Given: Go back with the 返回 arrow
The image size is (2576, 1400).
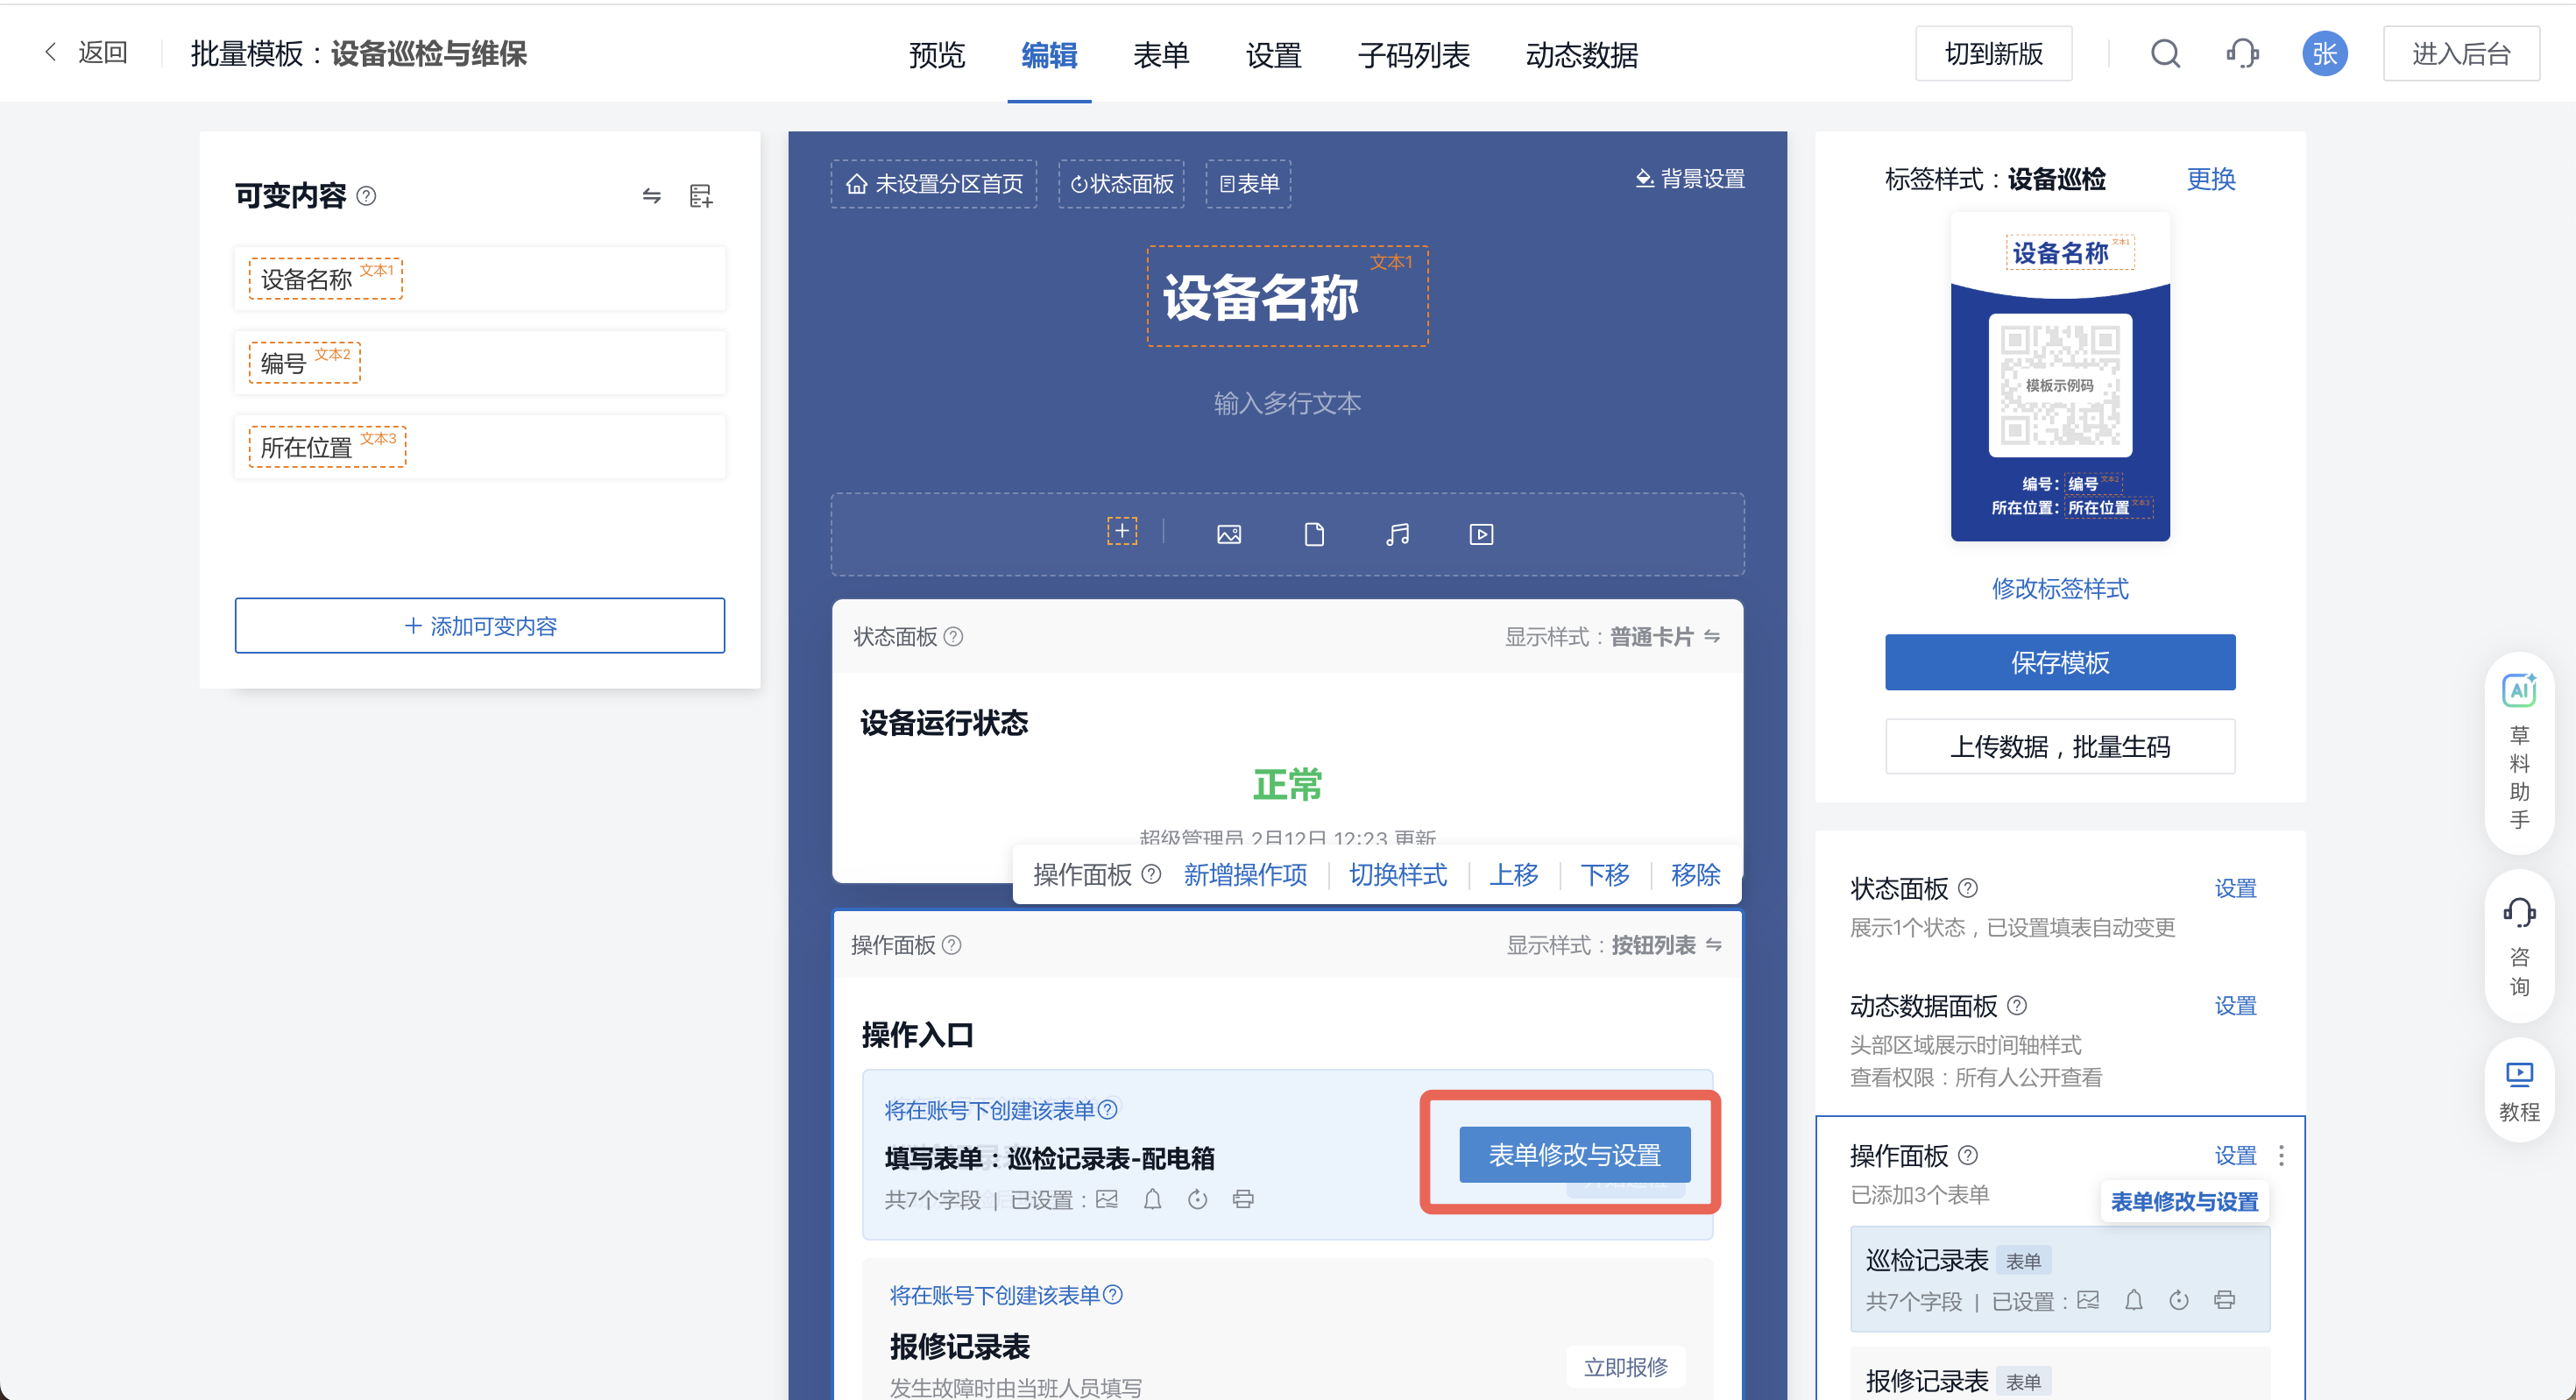Looking at the screenshot, I should pos(86,53).
